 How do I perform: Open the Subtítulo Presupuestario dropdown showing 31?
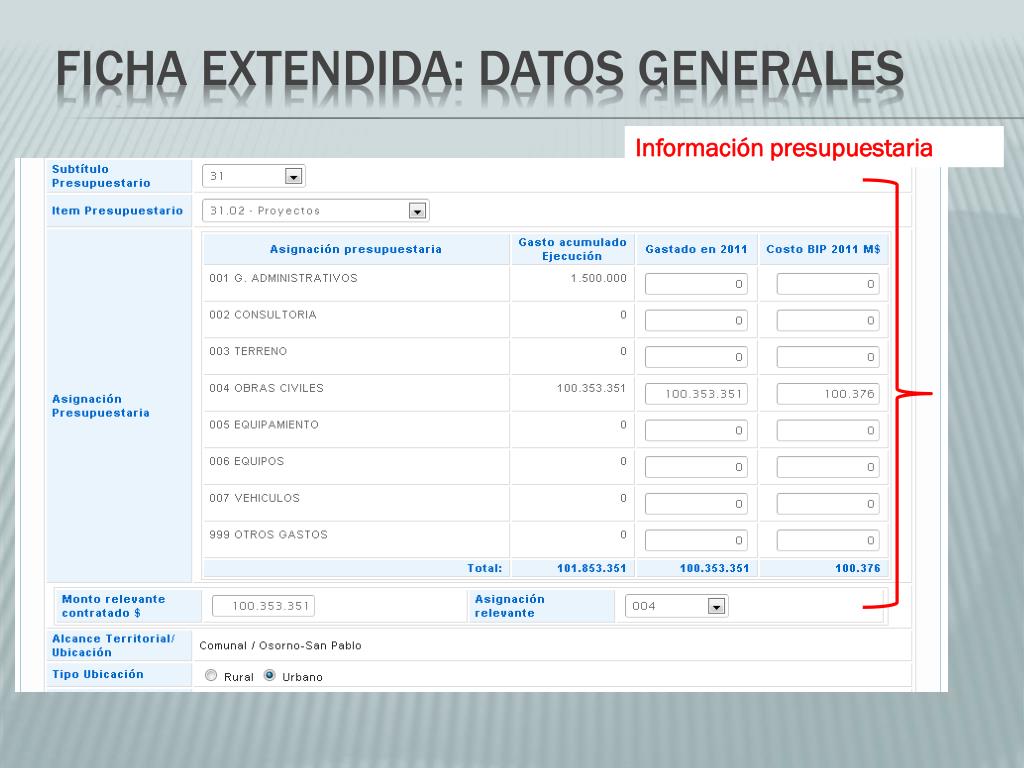tap(253, 176)
